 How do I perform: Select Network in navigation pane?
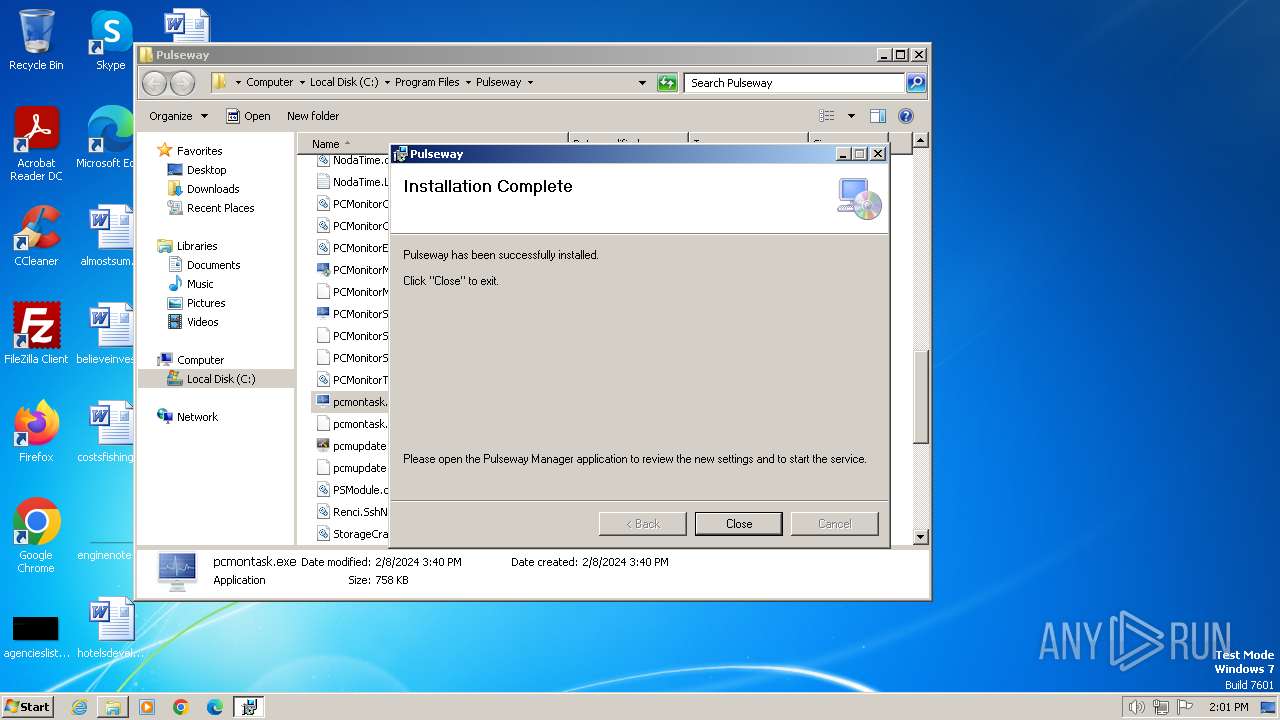[x=197, y=417]
